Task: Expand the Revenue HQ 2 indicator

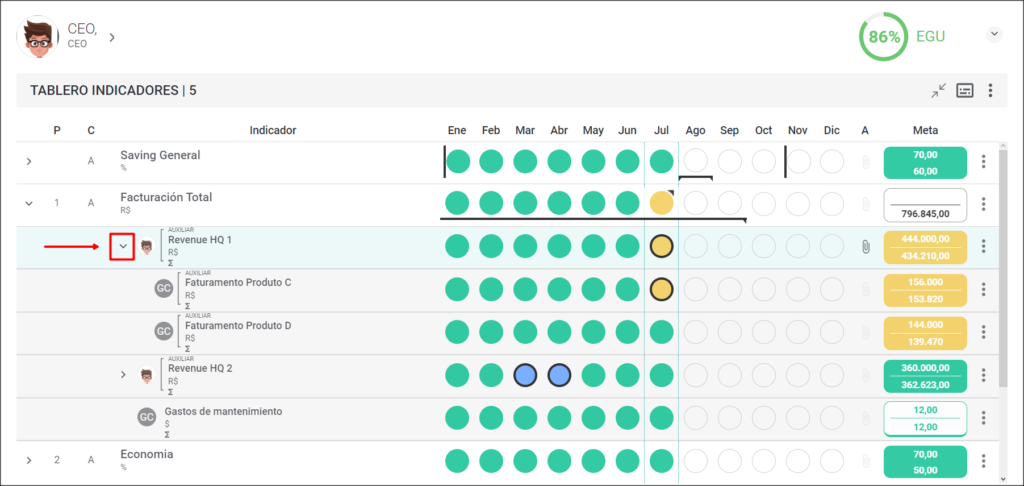Action: tap(123, 375)
